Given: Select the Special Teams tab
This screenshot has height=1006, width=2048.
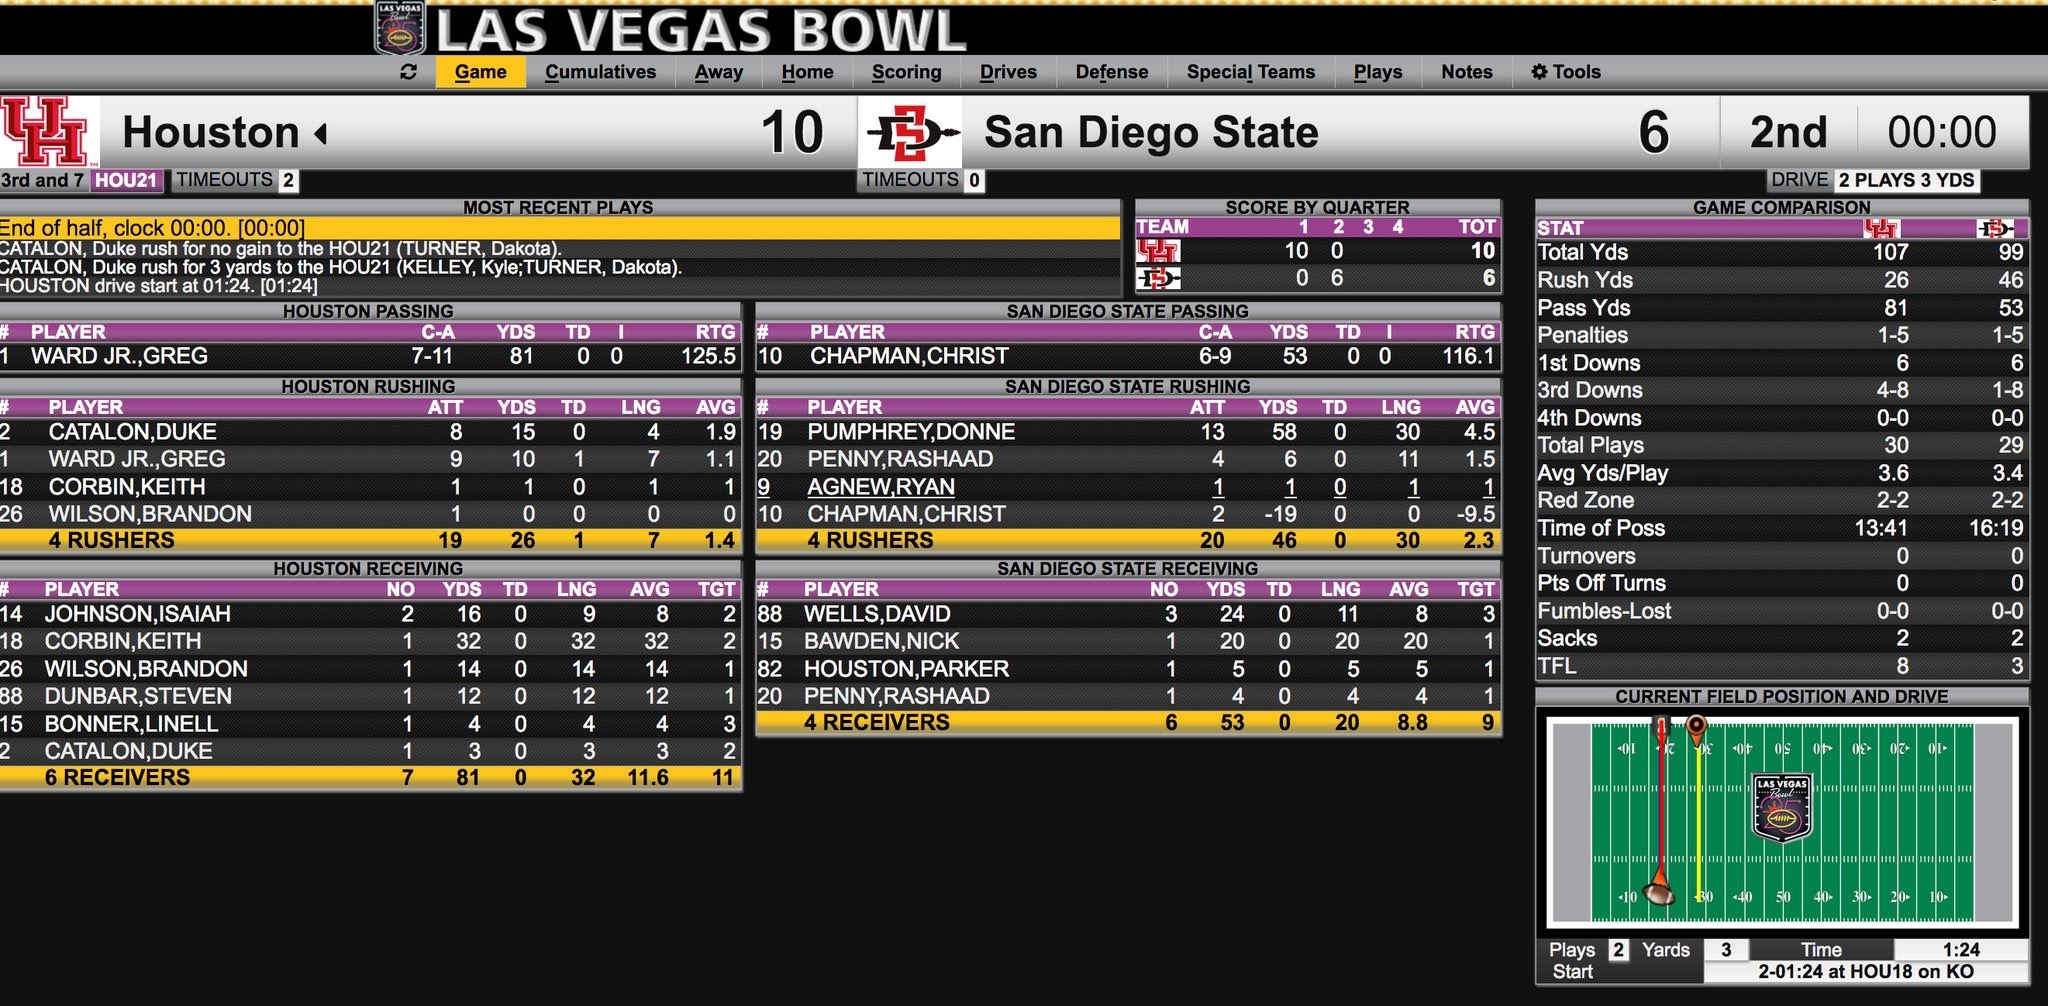Looking at the screenshot, I should point(1251,72).
